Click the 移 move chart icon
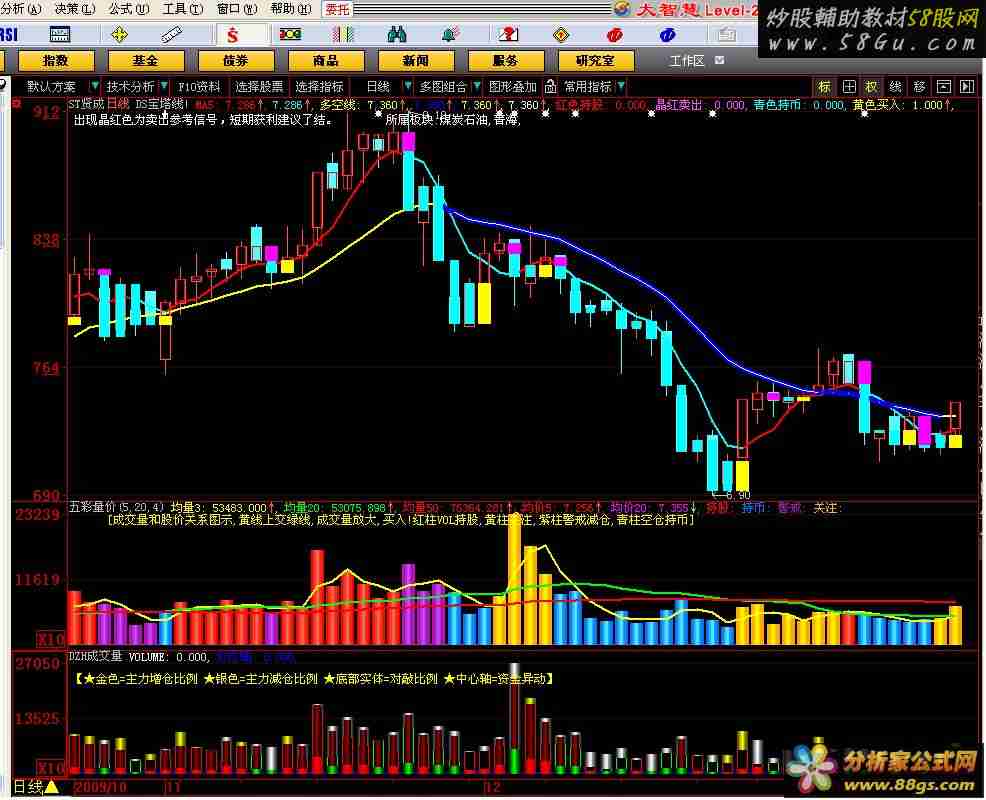 pos(919,87)
